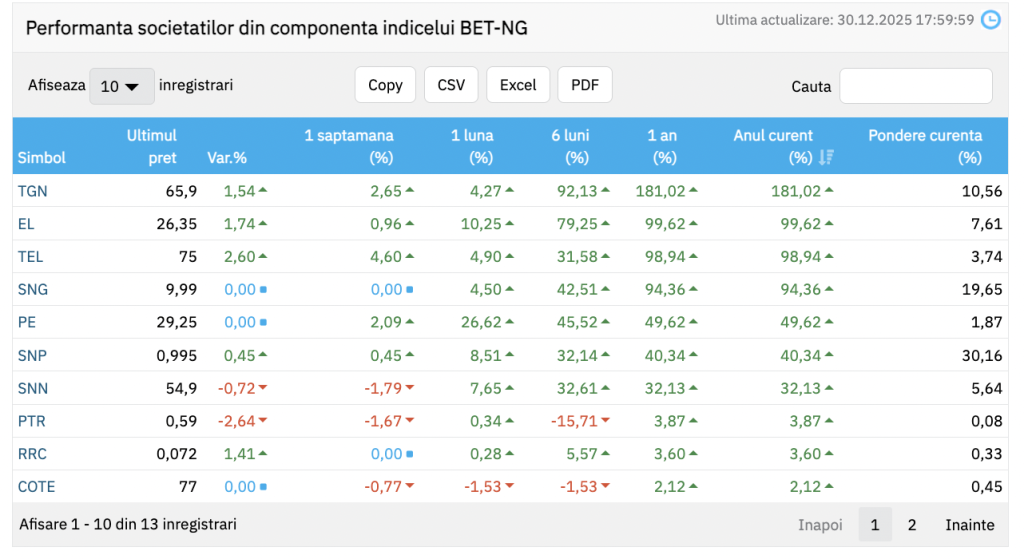Sort table by Simbol column header
Image resolution: width=1024 pixels, height=559 pixels.
click(42, 158)
